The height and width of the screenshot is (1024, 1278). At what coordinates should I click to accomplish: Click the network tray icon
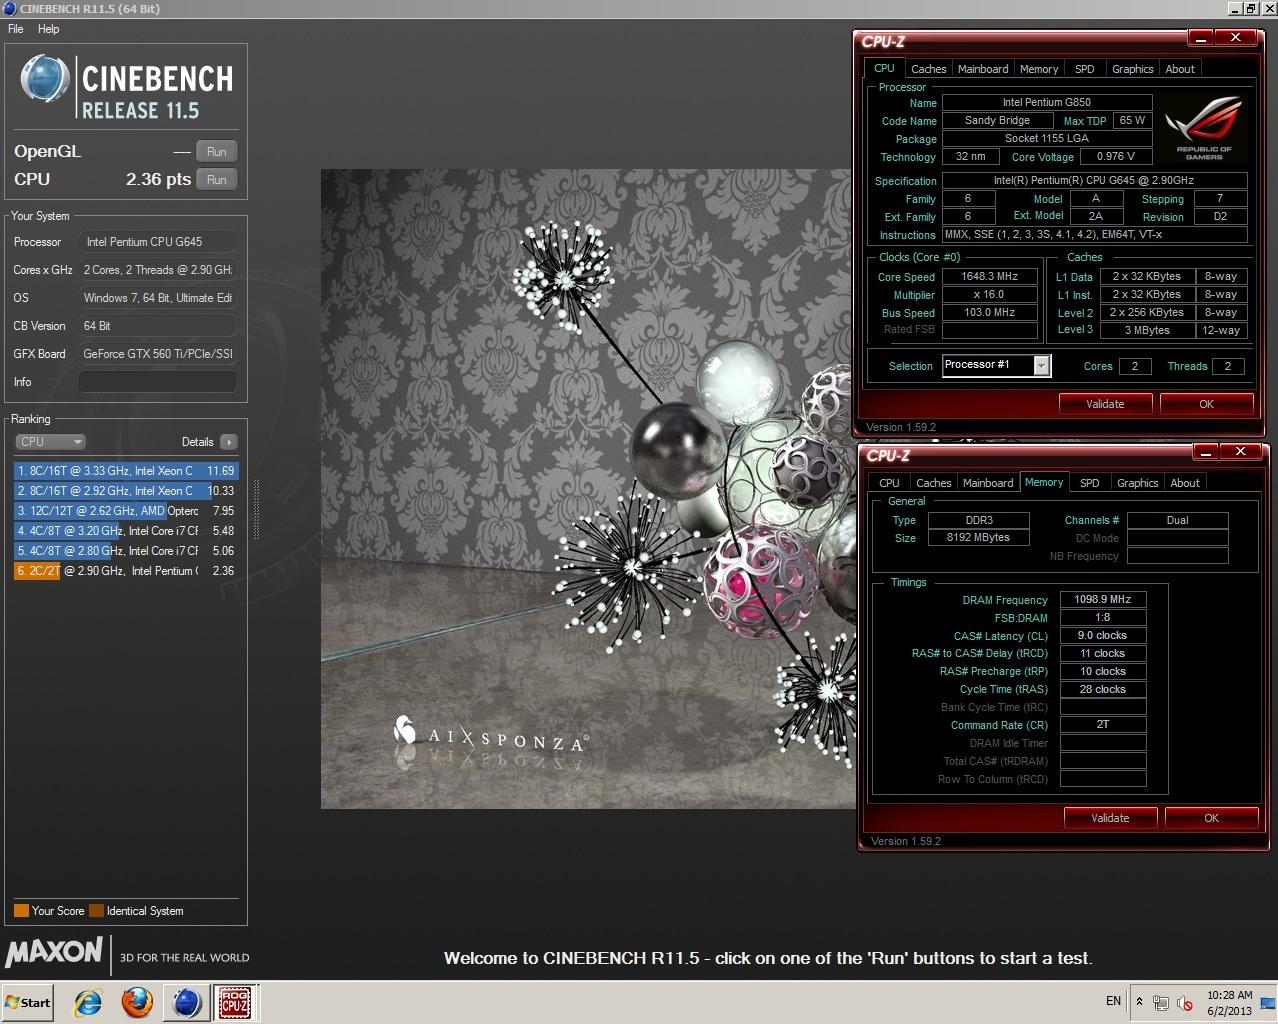pyautogui.click(x=1161, y=1003)
